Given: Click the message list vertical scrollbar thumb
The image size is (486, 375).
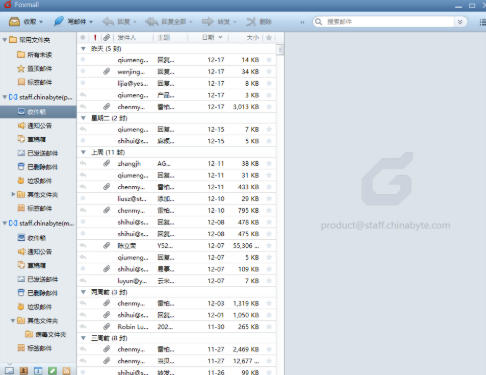Looking at the screenshot, I should [x=280, y=50].
